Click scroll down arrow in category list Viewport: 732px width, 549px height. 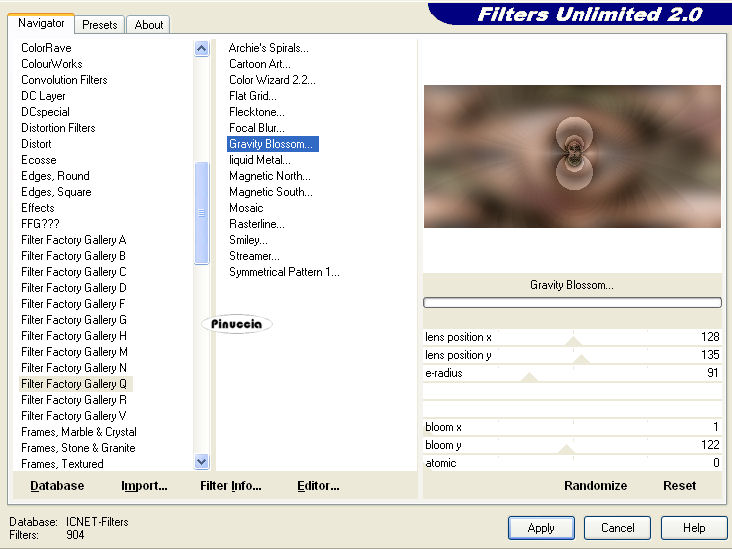(202, 462)
